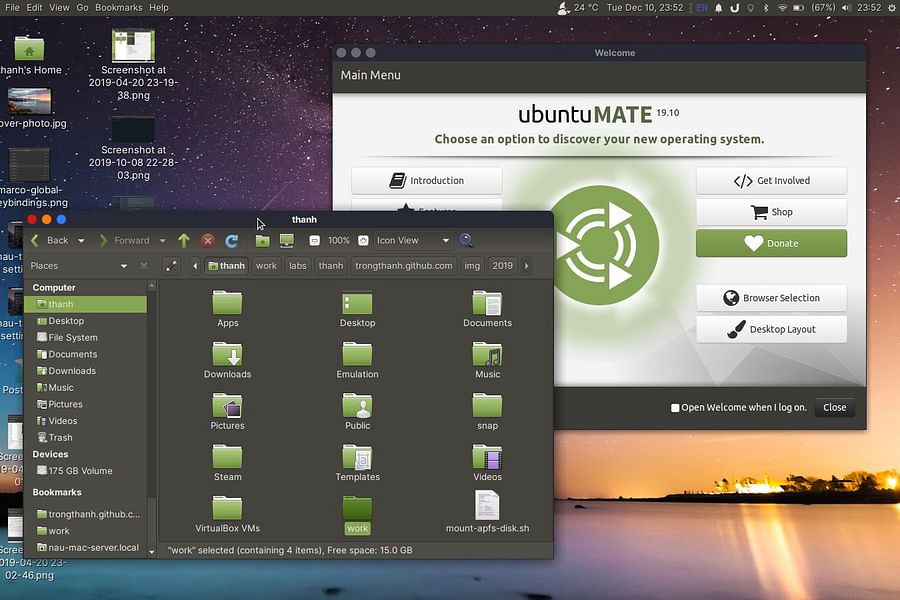The height and width of the screenshot is (600, 900).
Task: Refresh the folder view with the reload icon
Action: [232, 240]
